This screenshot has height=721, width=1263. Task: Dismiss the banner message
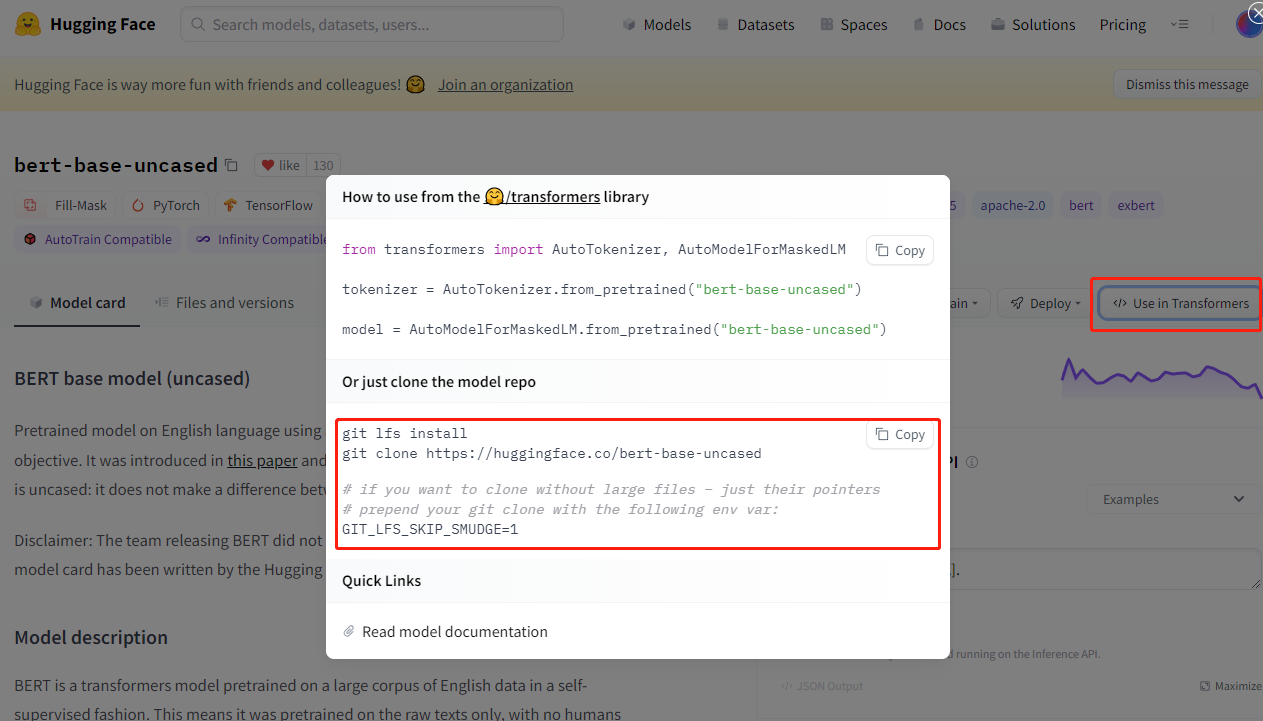click(1187, 85)
